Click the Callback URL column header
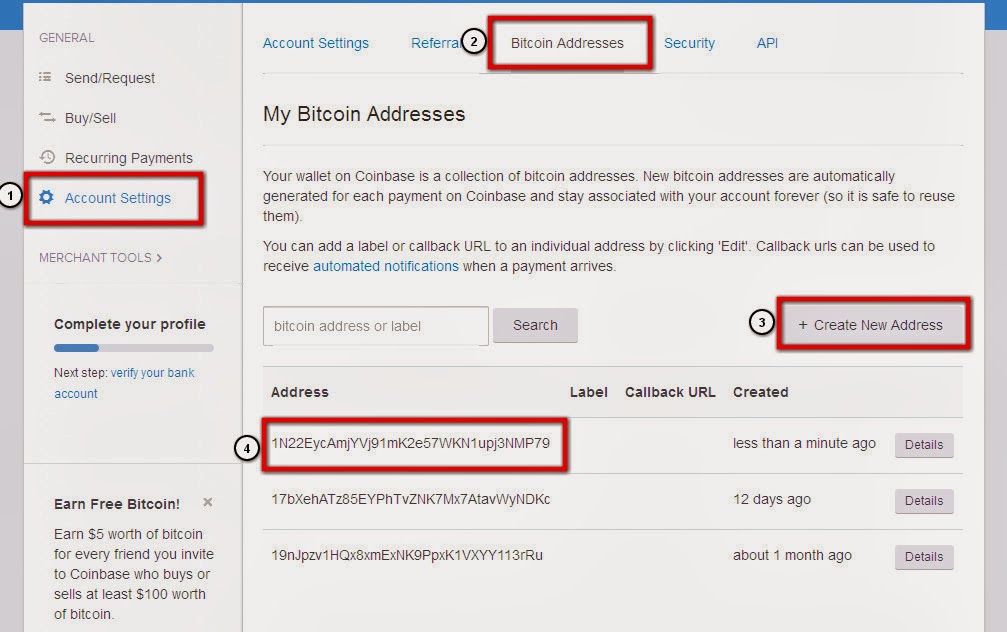Viewport: 1007px width, 632px height. click(670, 392)
